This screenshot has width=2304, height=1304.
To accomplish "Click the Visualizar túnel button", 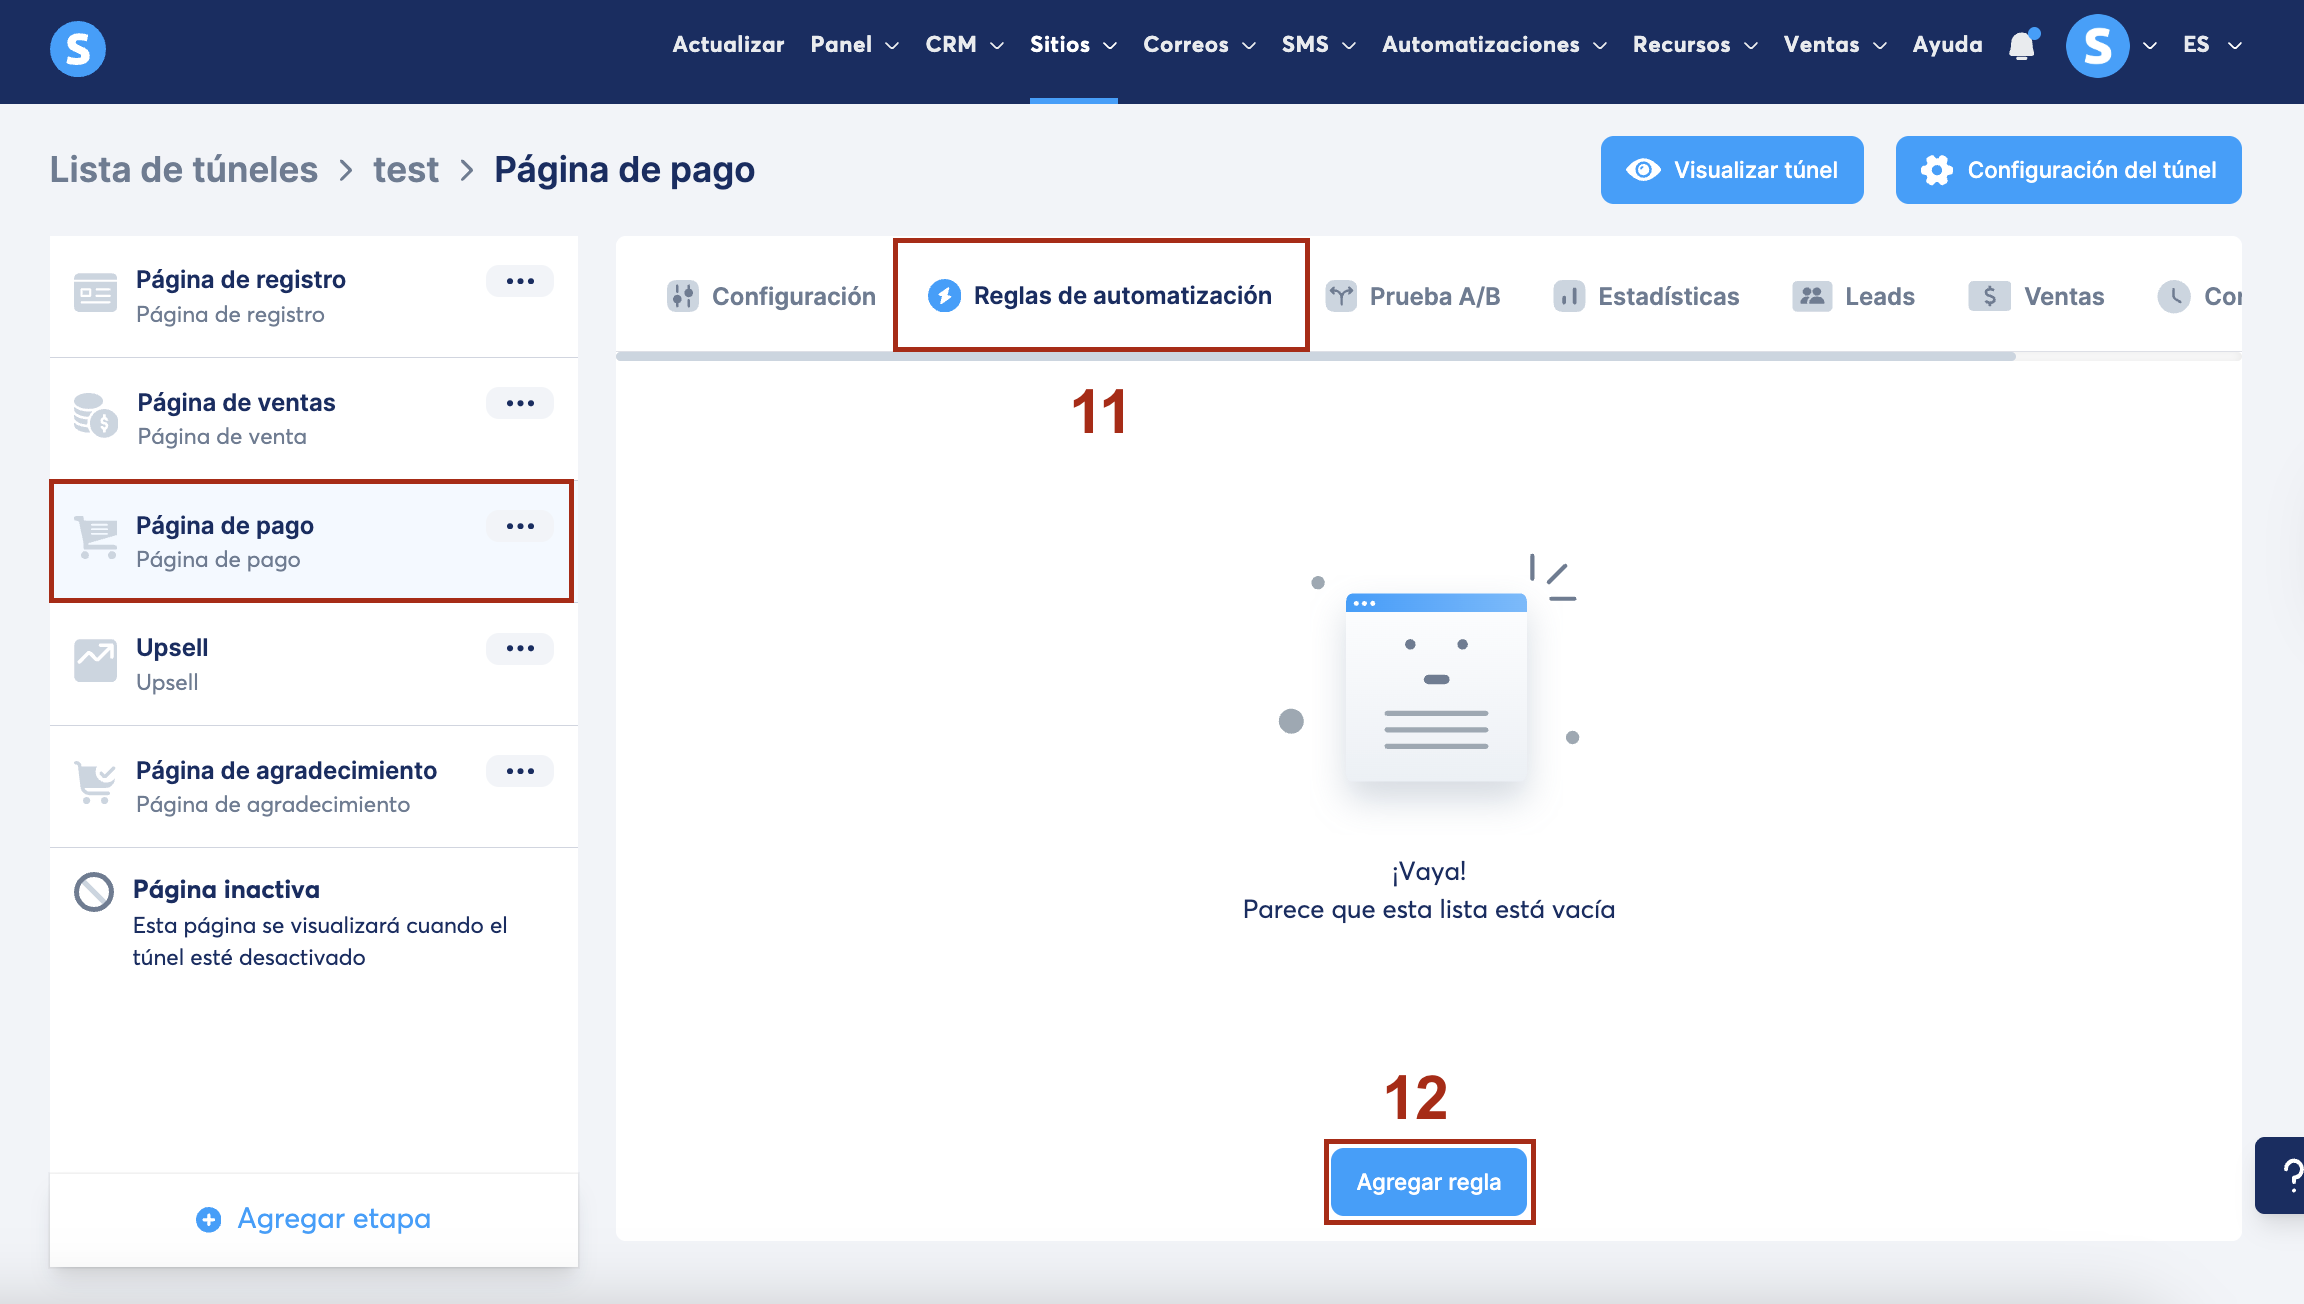I will point(1732,170).
